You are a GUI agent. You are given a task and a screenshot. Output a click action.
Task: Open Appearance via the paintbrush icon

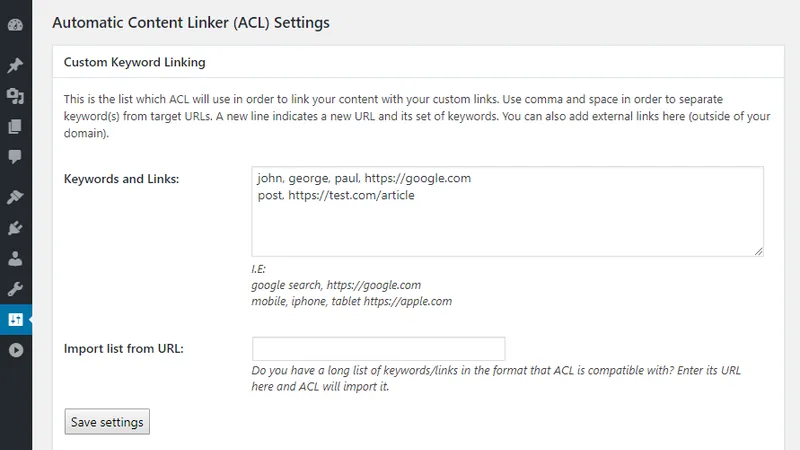tap(15, 197)
